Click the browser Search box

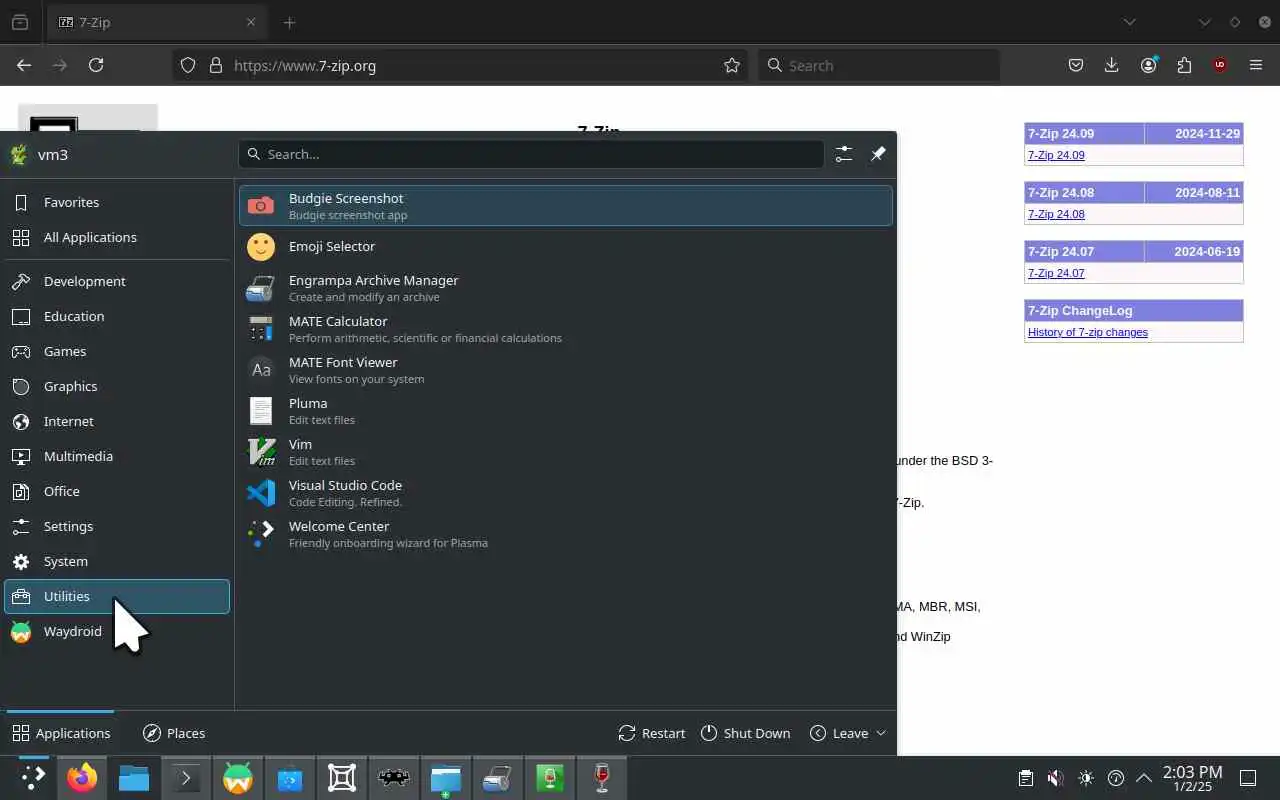tap(879, 65)
